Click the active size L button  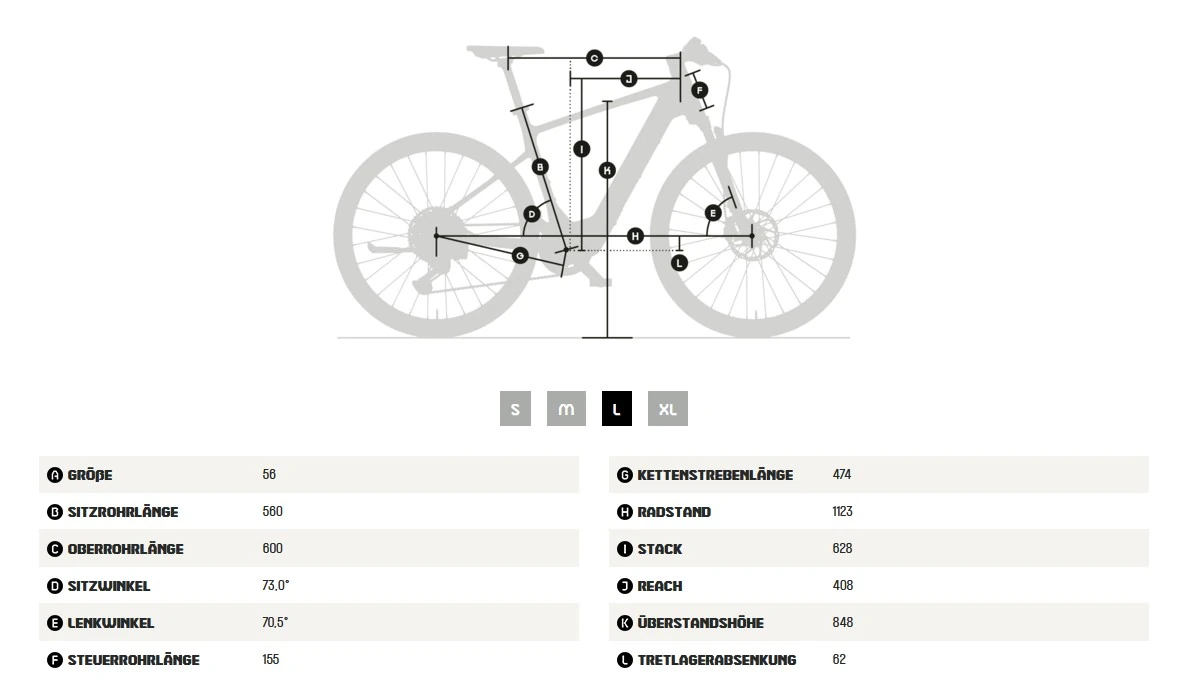(617, 408)
